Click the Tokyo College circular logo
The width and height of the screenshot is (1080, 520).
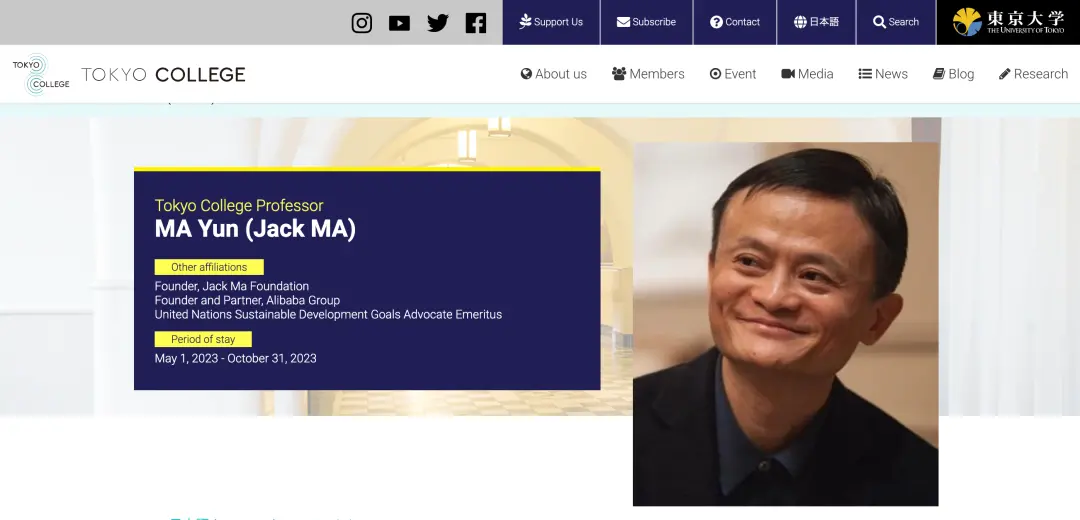tap(41, 74)
